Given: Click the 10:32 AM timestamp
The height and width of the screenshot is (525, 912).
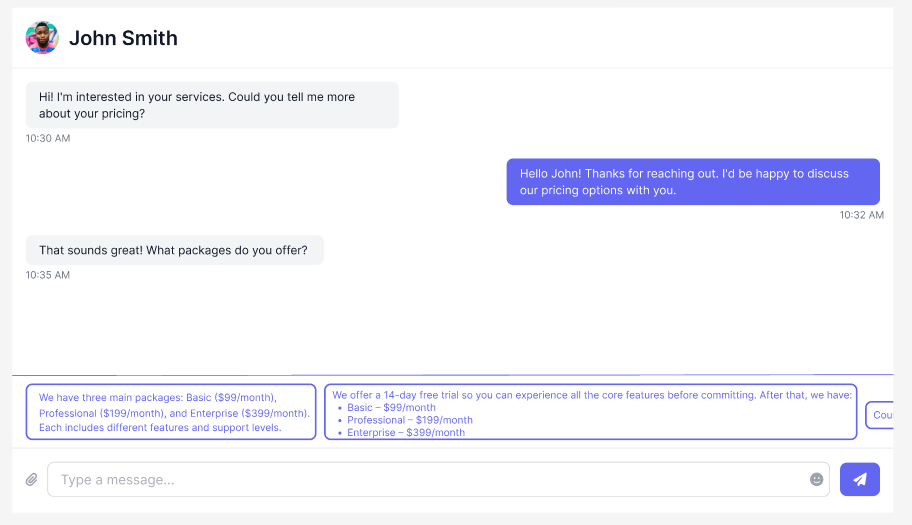Looking at the screenshot, I should pos(861,215).
